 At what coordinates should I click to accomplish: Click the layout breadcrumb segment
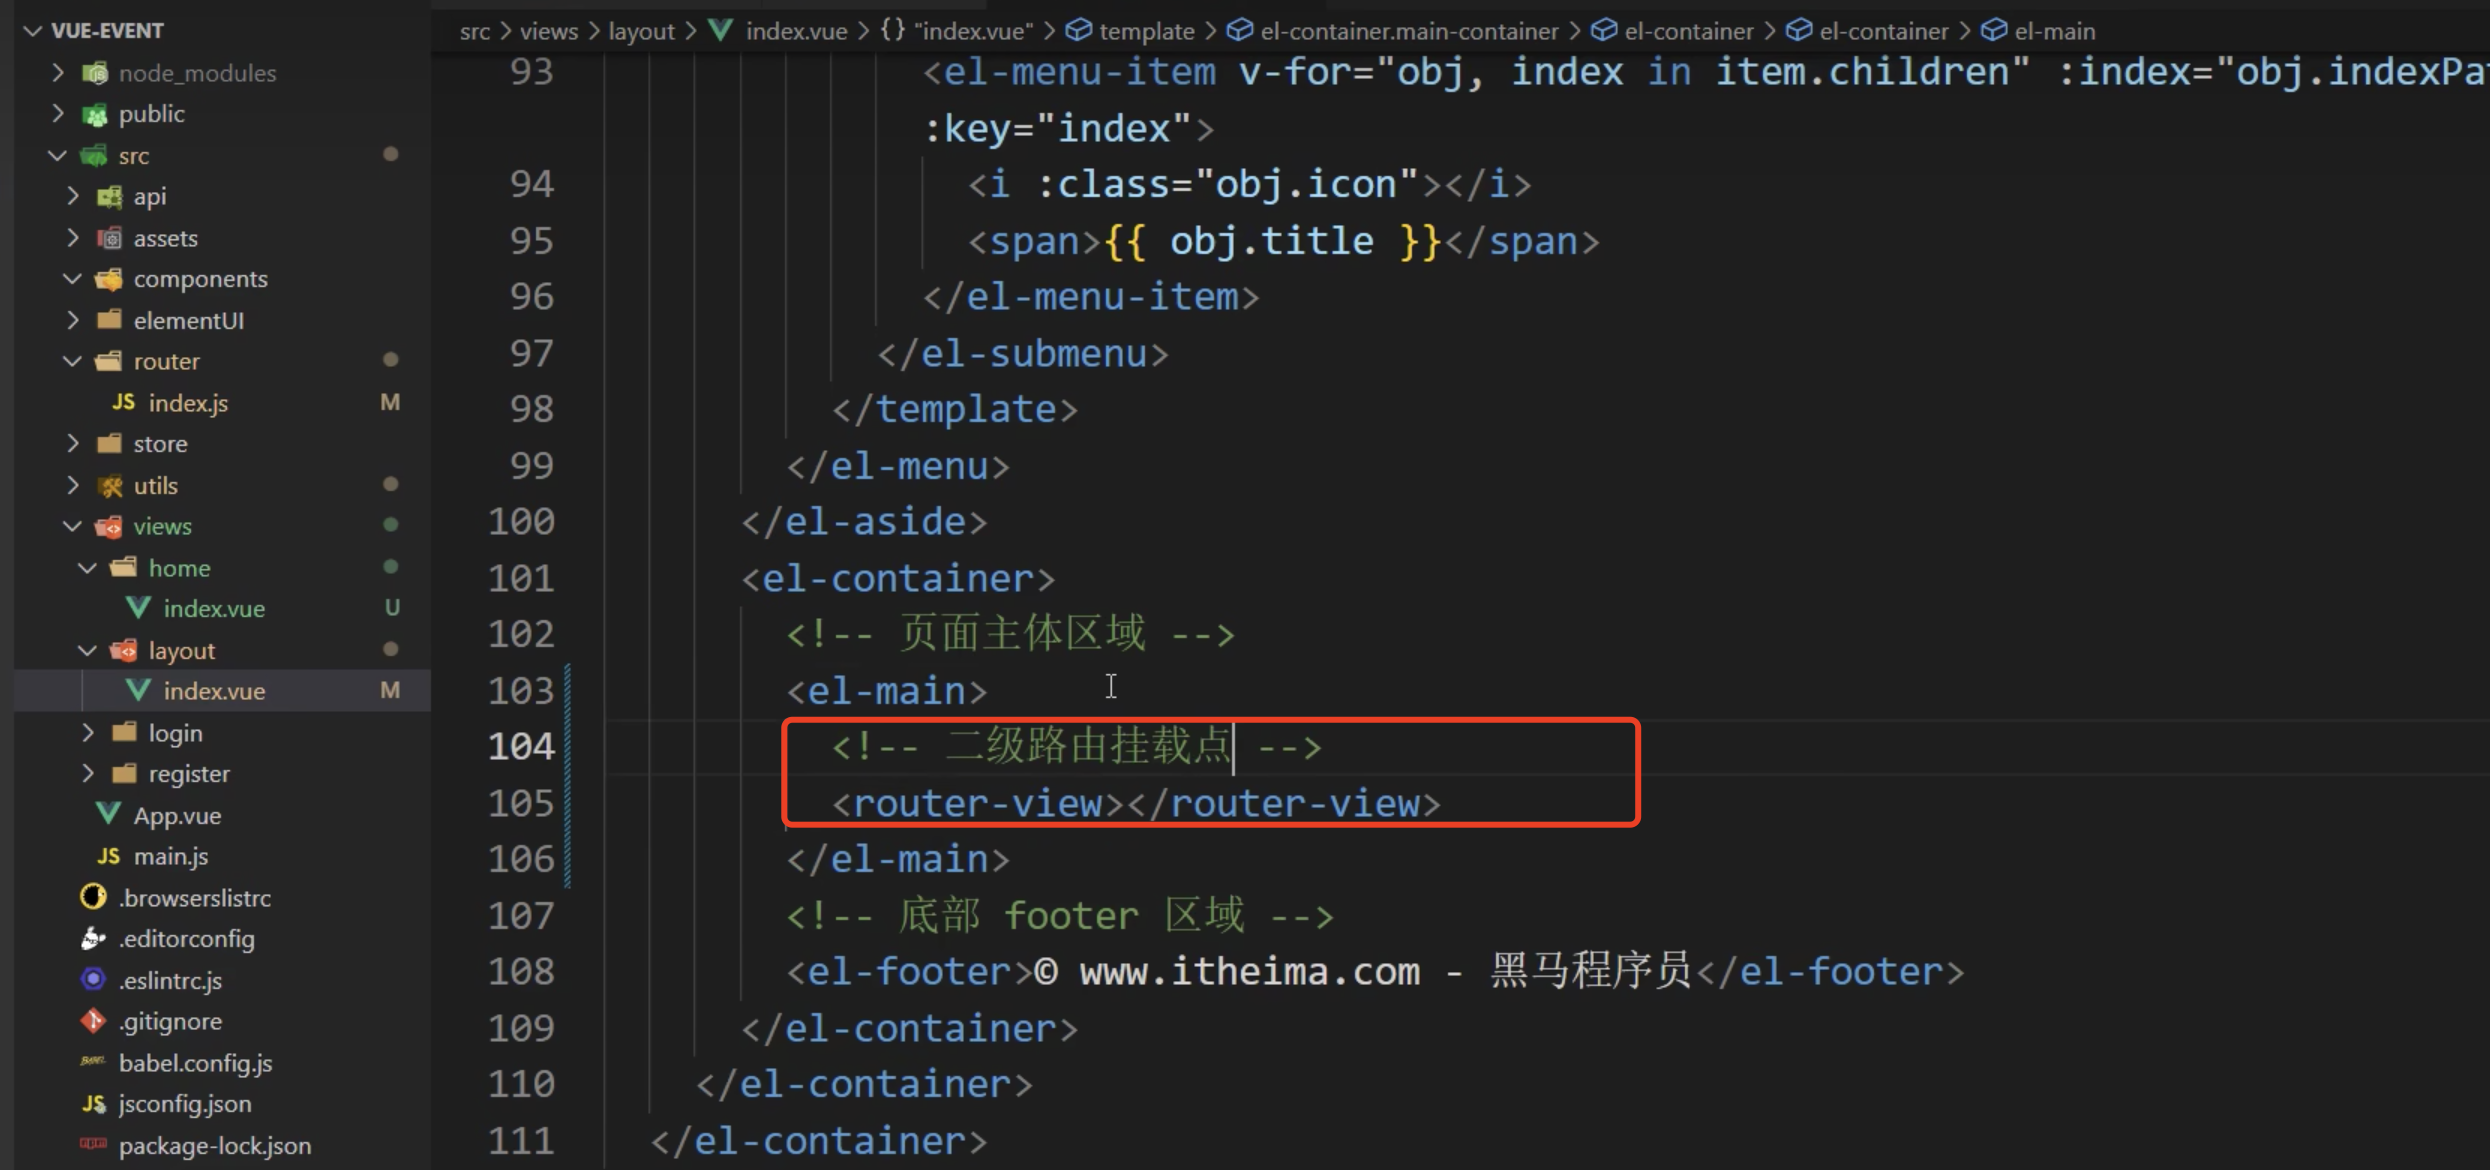(641, 31)
